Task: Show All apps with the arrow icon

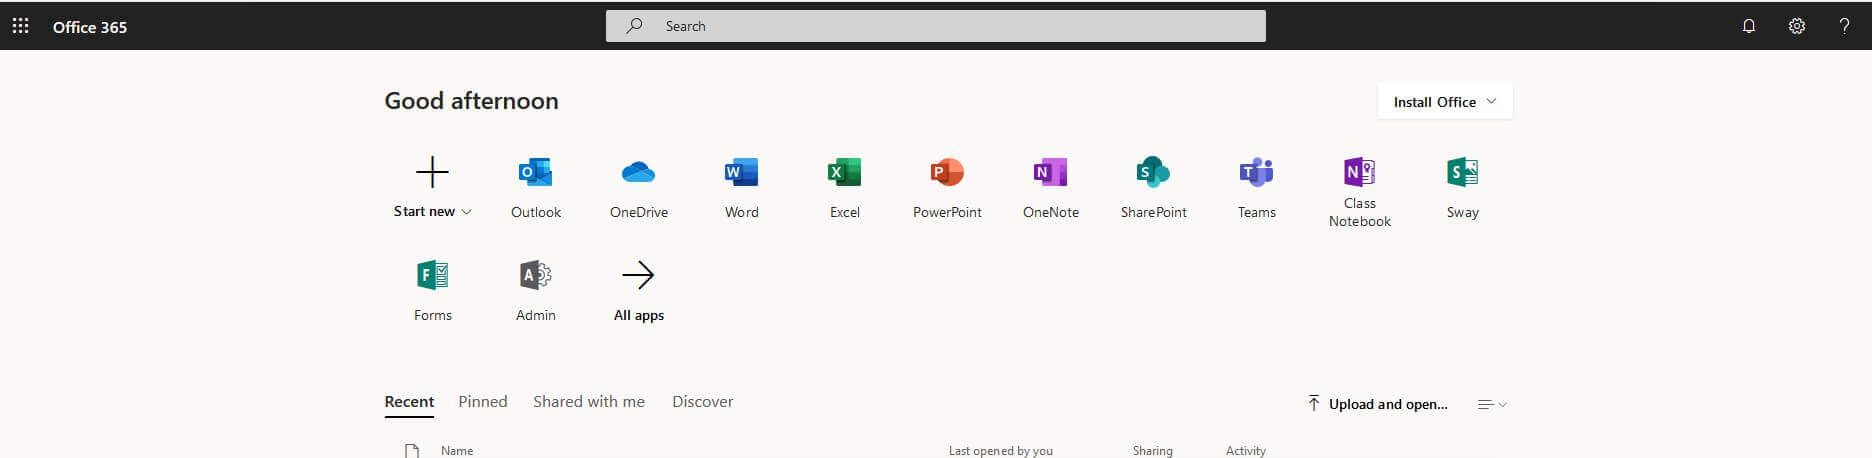Action: click(639, 290)
